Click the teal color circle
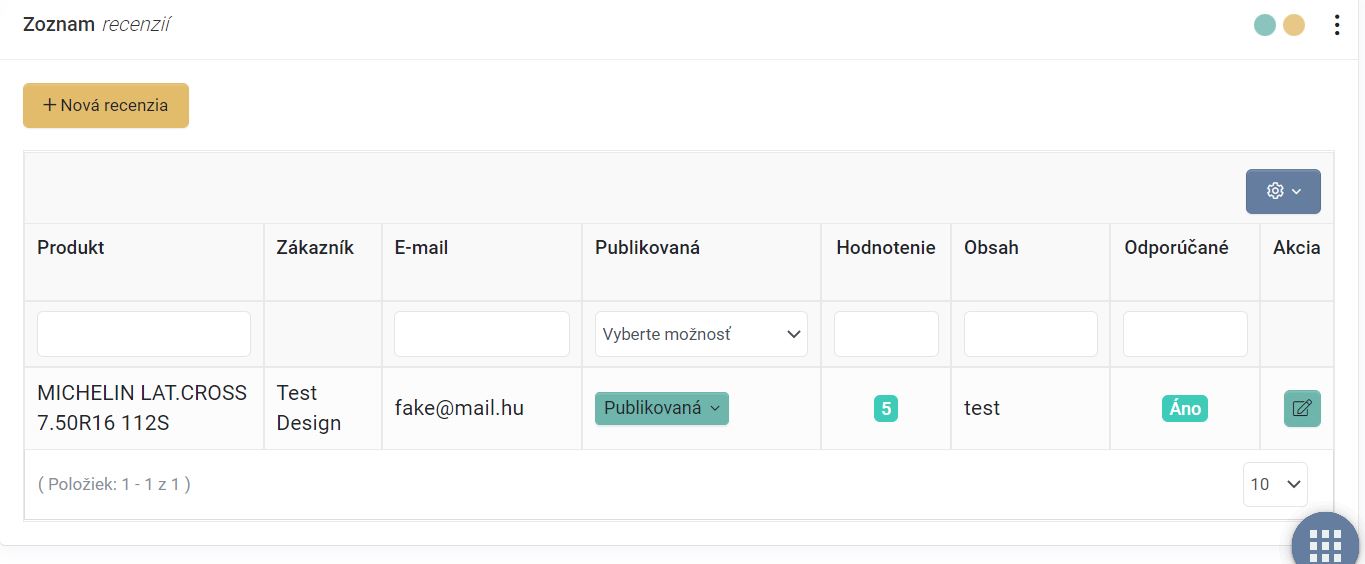This screenshot has height=564, width=1365. click(x=1265, y=25)
